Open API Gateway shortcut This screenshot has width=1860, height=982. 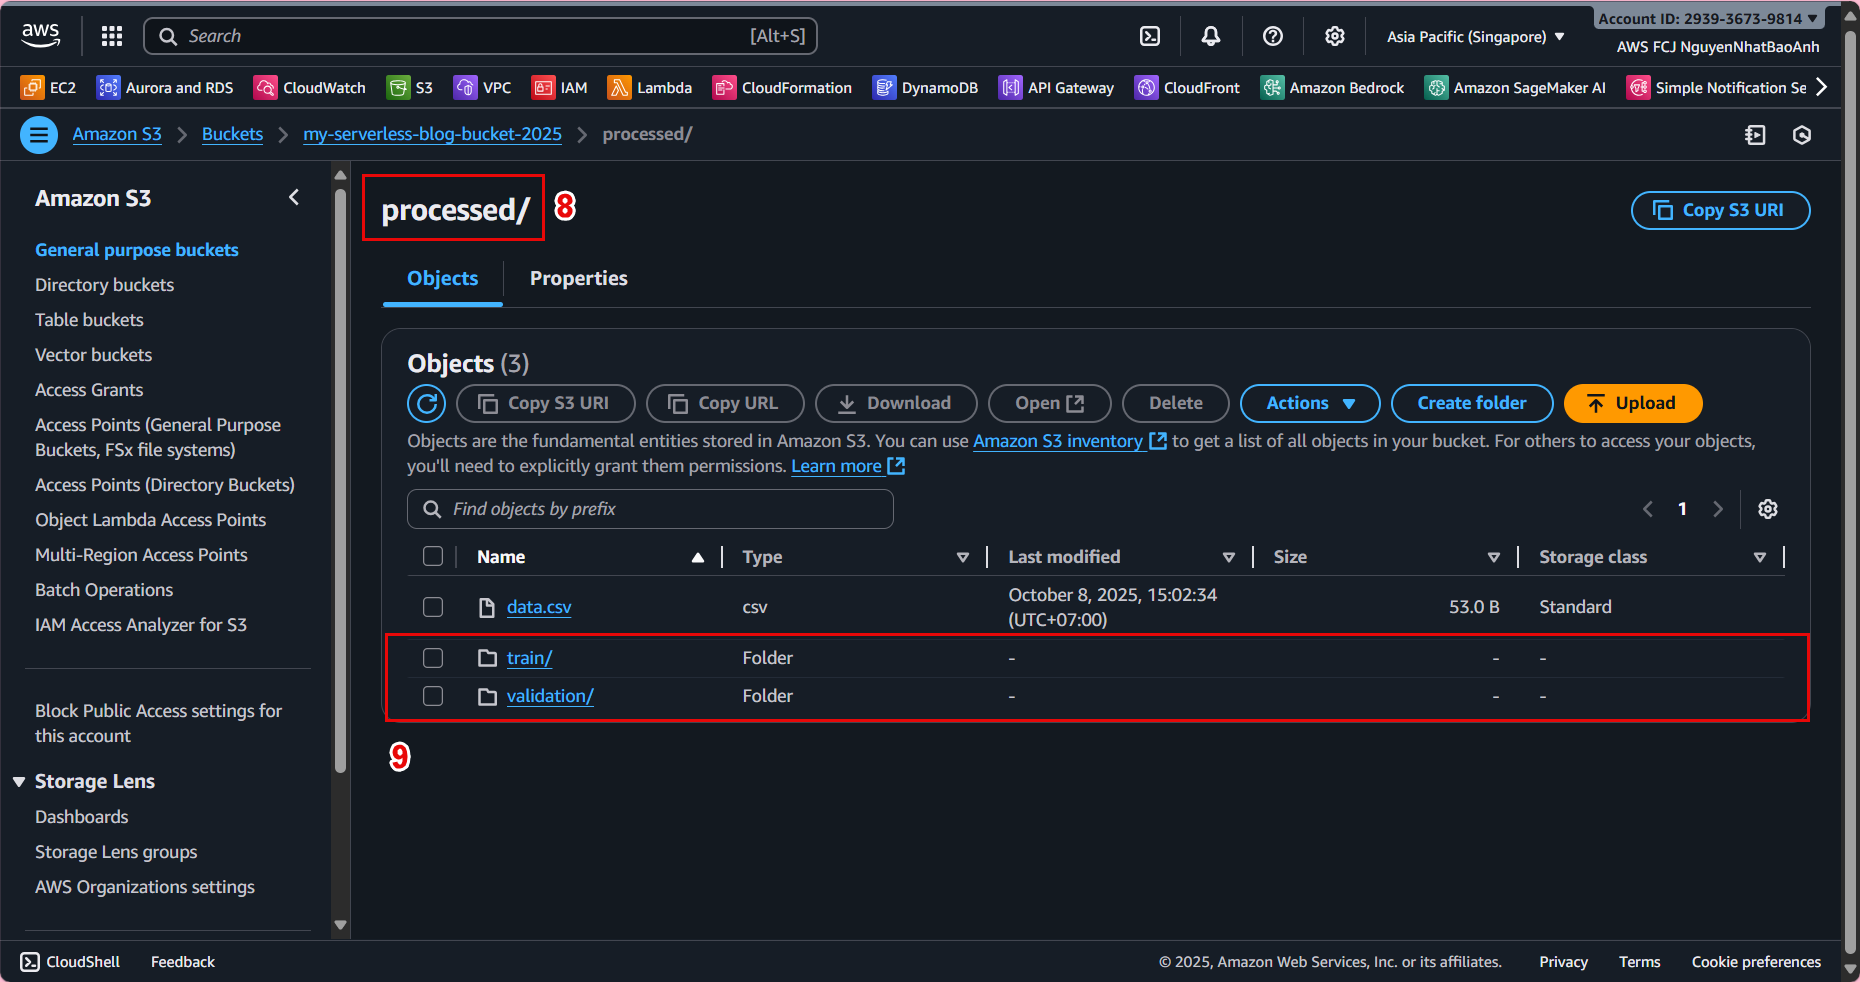point(1056,88)
